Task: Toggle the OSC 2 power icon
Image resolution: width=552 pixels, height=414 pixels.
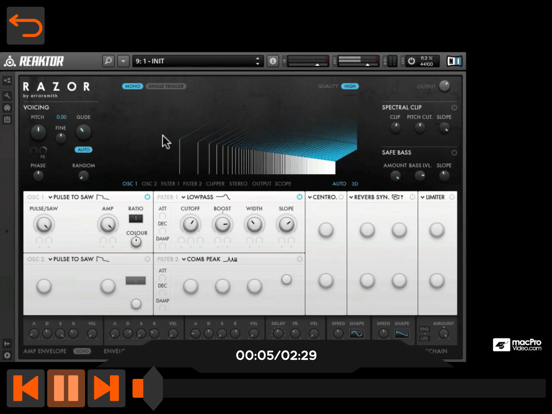Action: pos(147,259)
